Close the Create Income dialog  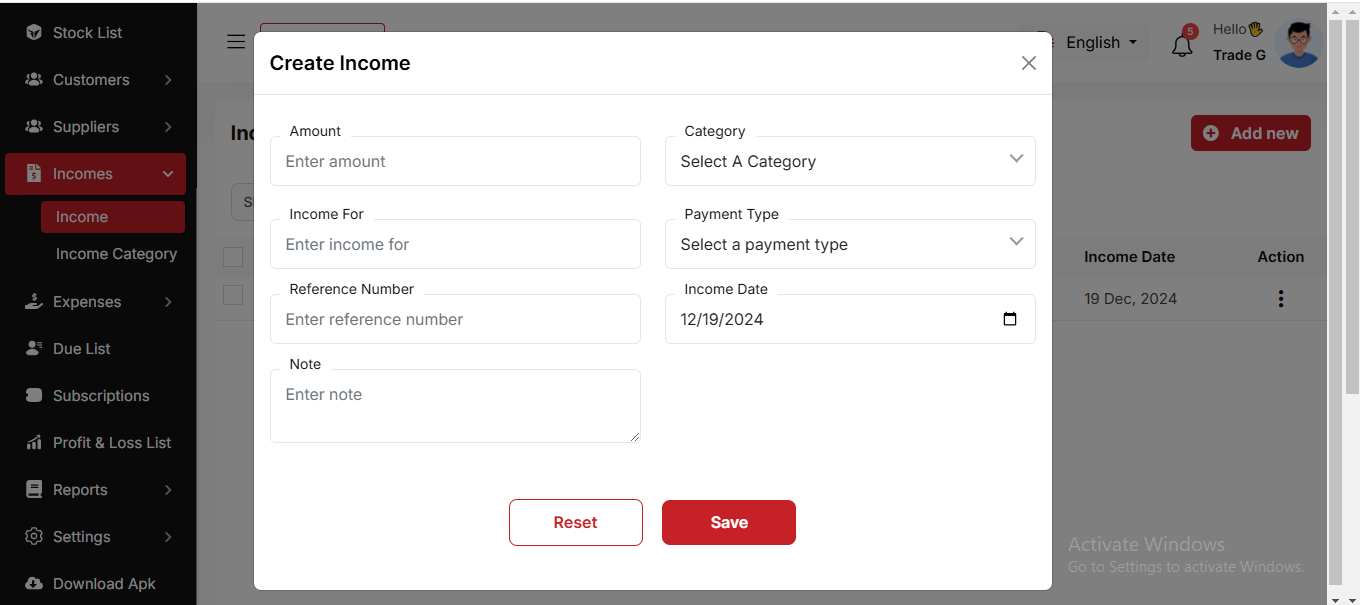pos(1028,63)
